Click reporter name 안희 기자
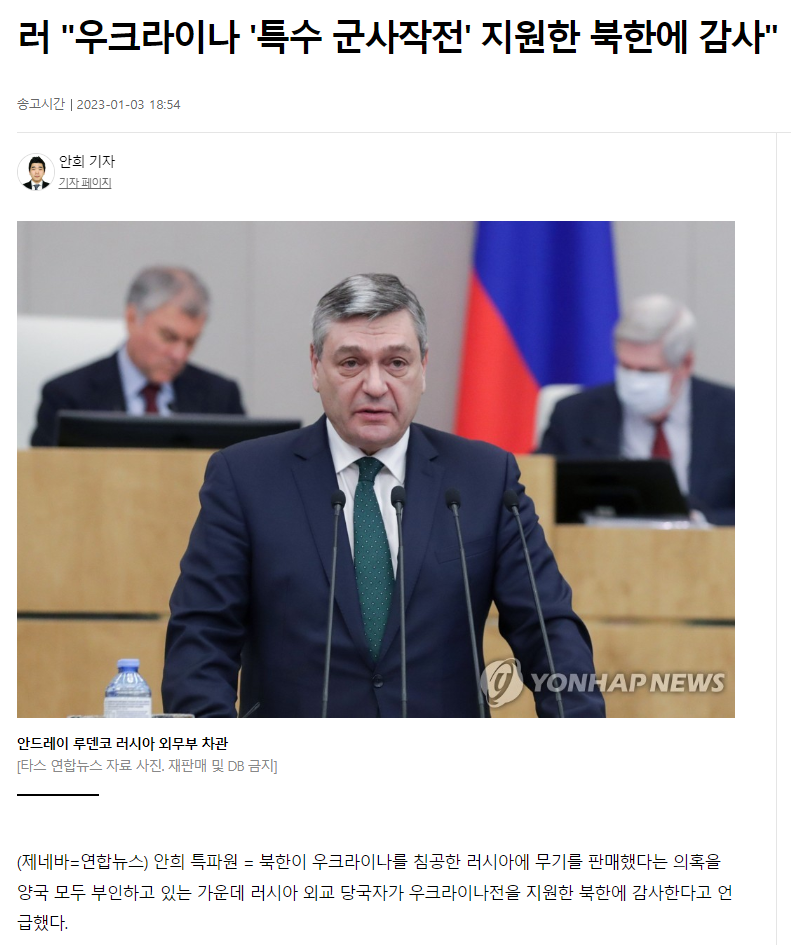Screen dimensions: 791x945 tap(87, 162)
